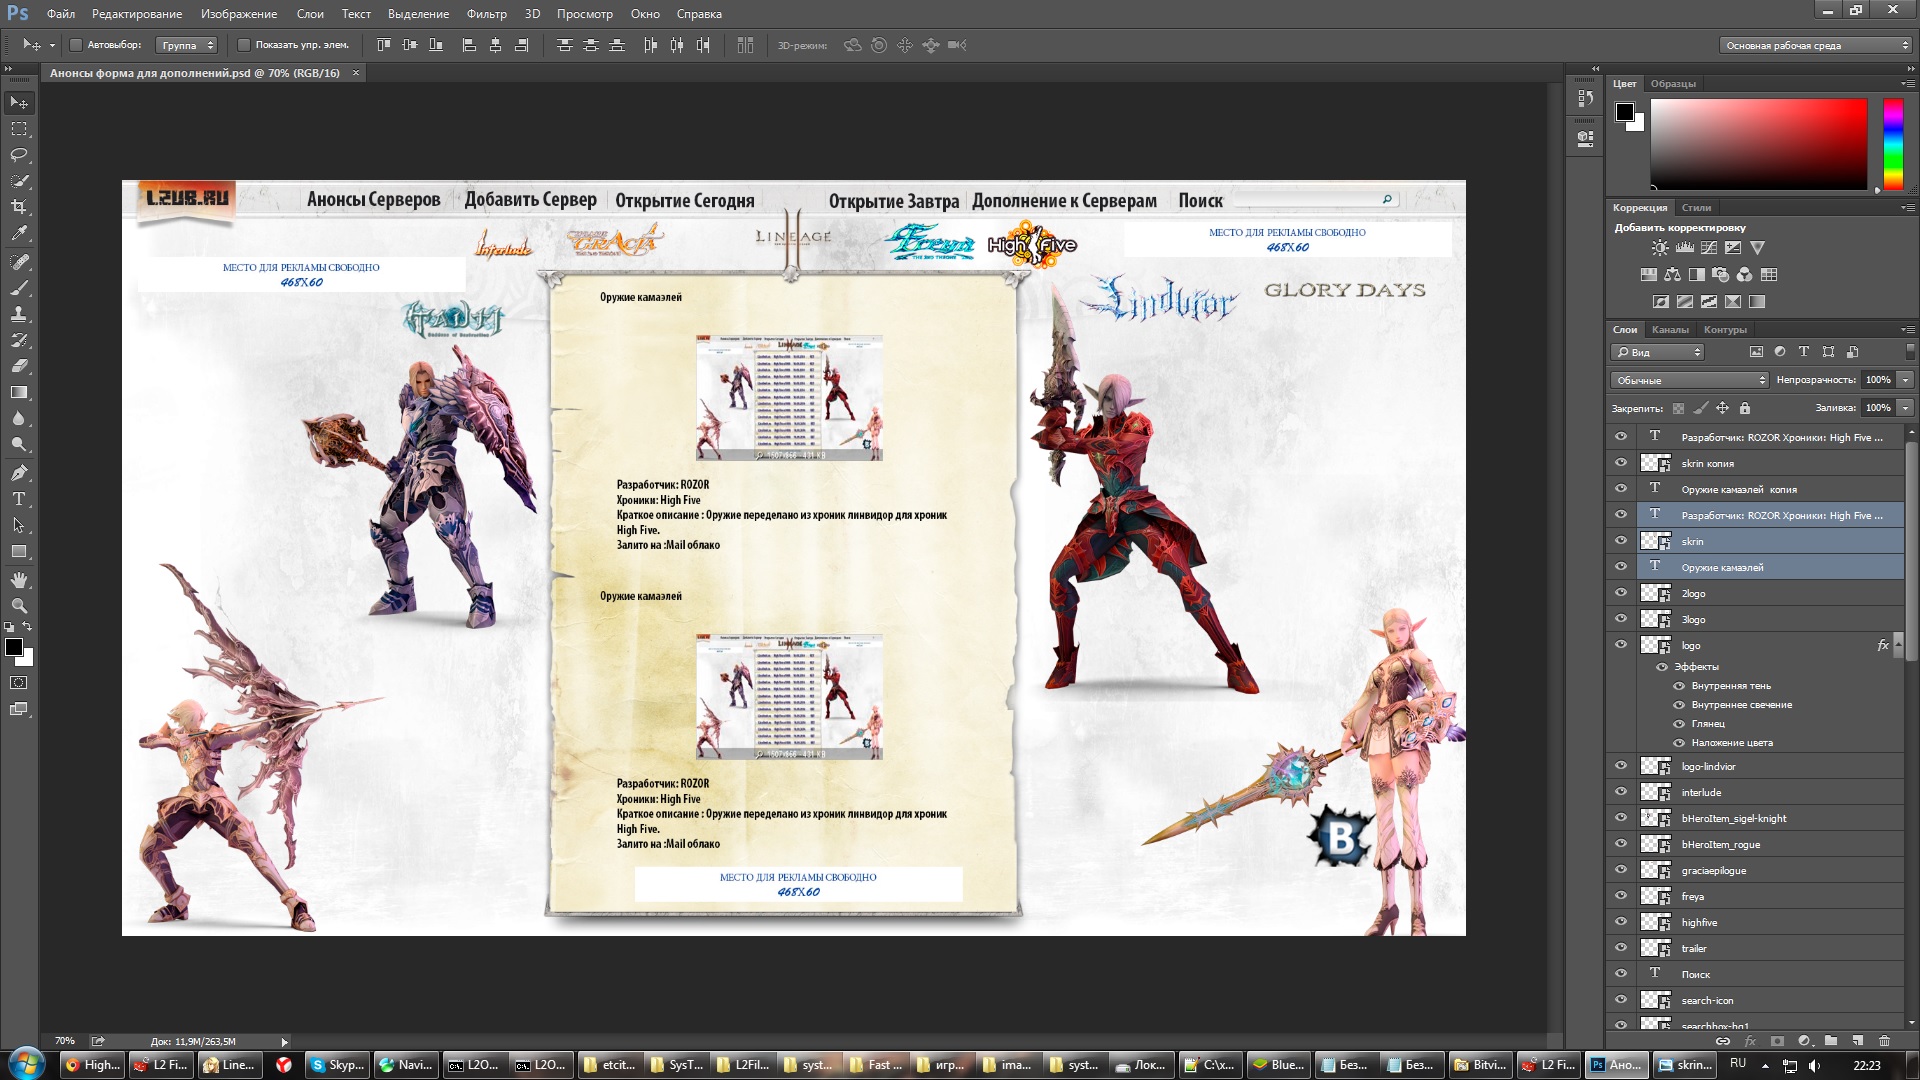1920x1080 pixels.
Task: Select the Eyedropper tool
Action: tap(19, 233)
